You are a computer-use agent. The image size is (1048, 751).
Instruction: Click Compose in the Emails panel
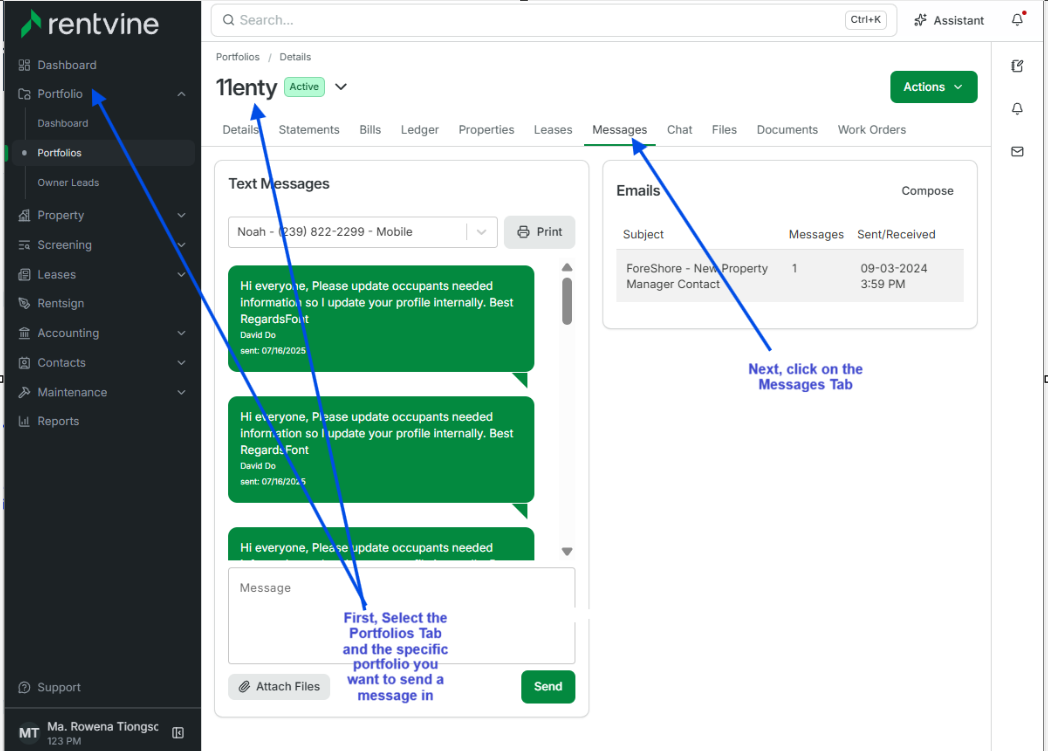point(927,191)
